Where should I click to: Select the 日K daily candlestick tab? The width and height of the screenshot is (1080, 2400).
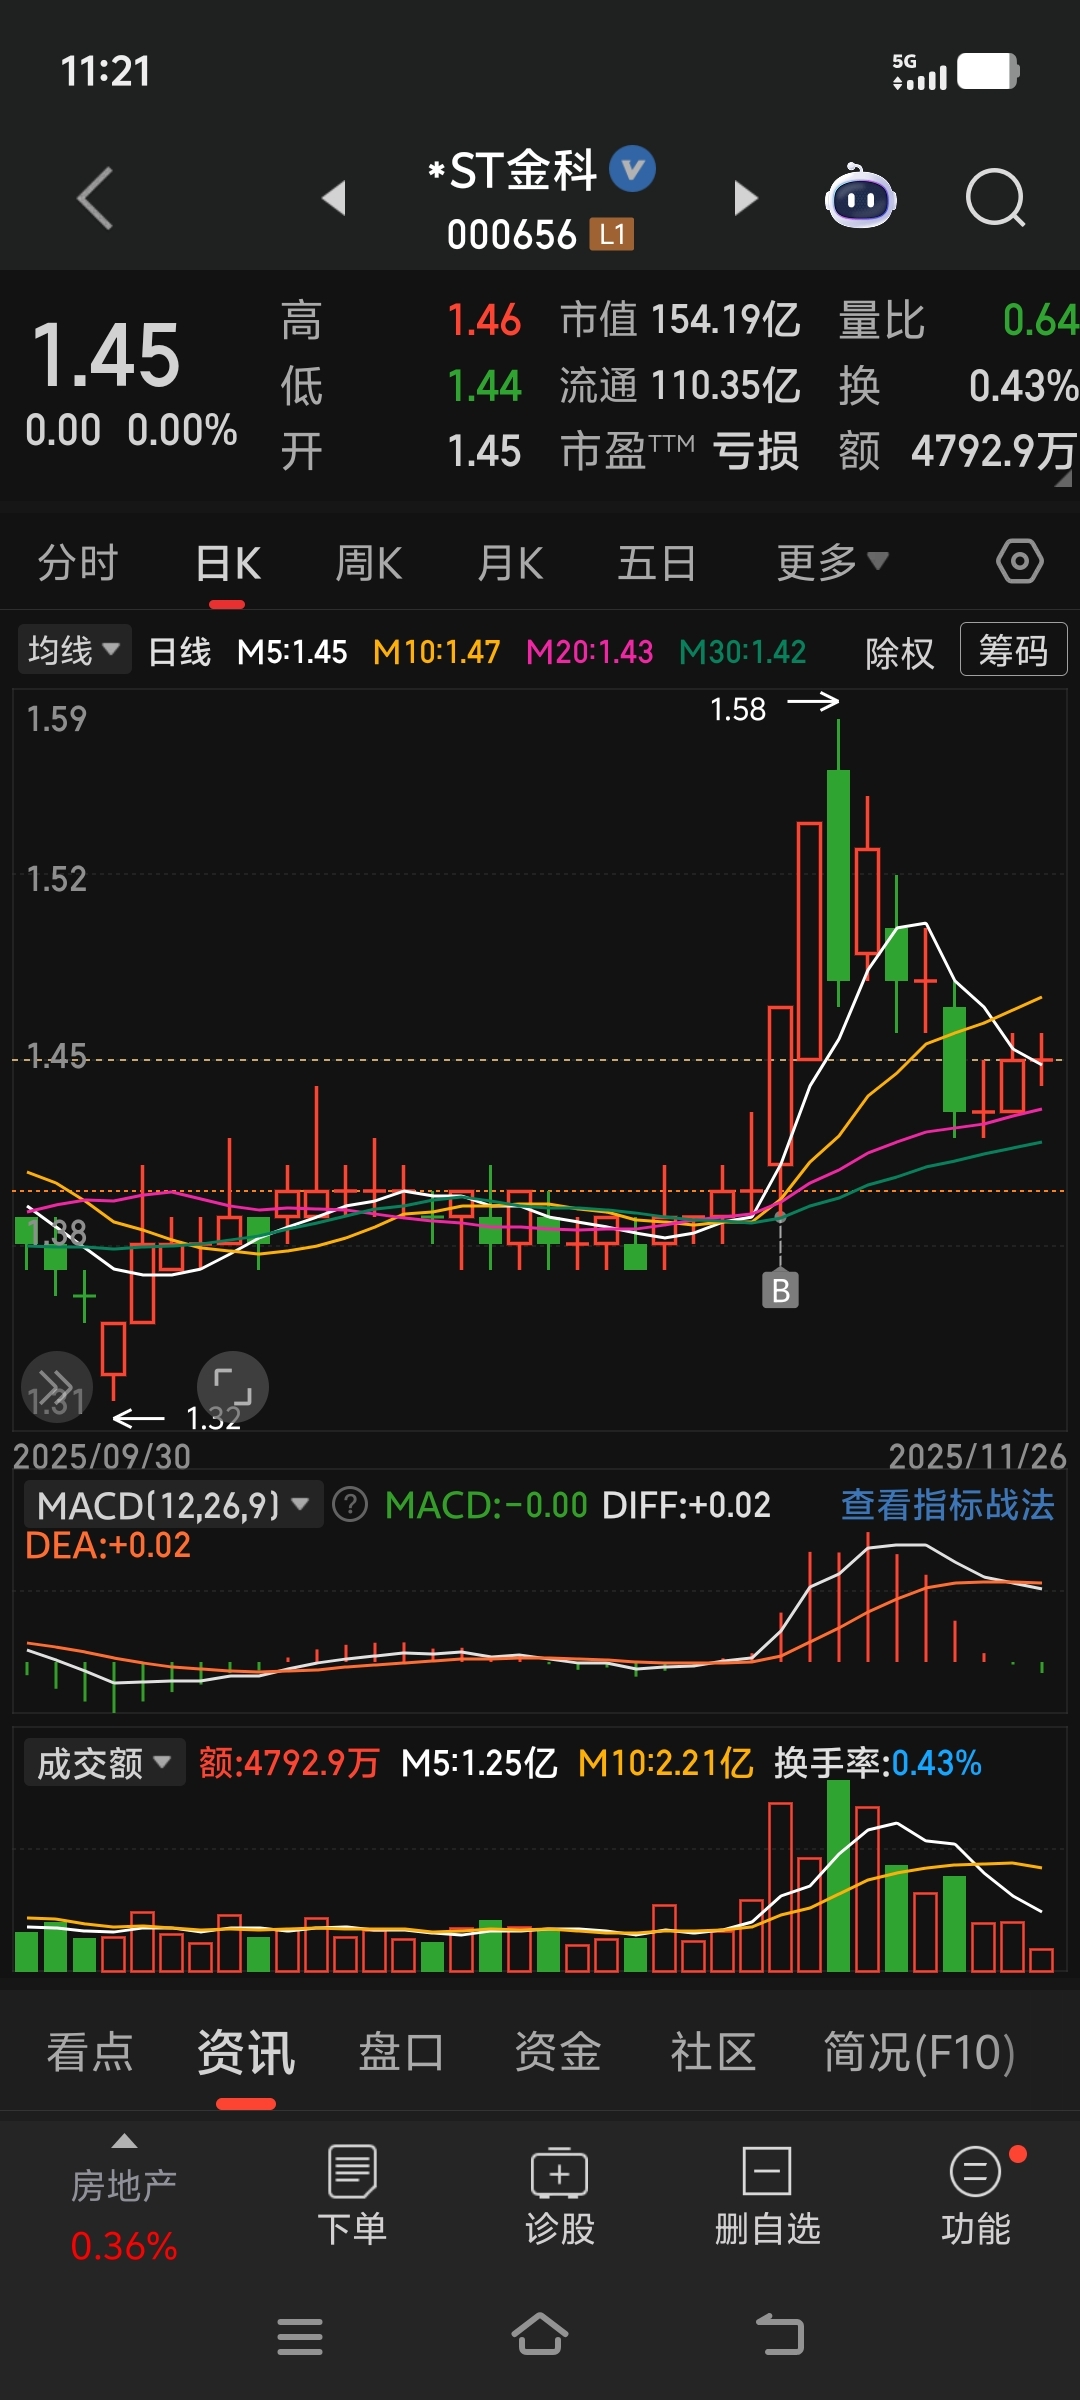227,563
